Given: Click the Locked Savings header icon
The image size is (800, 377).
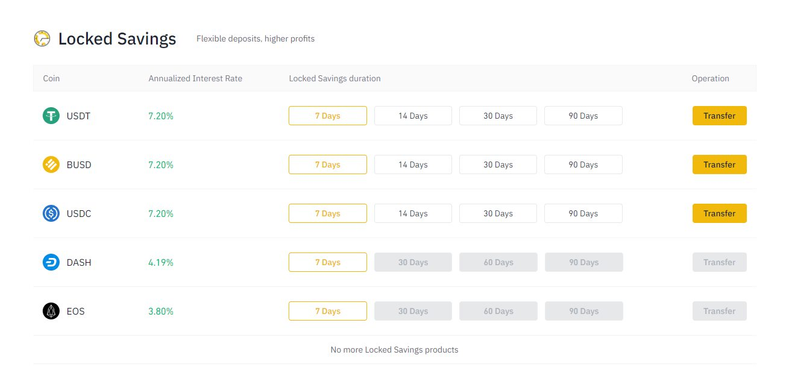Looking at the screenshot, I should pos(42,38).
